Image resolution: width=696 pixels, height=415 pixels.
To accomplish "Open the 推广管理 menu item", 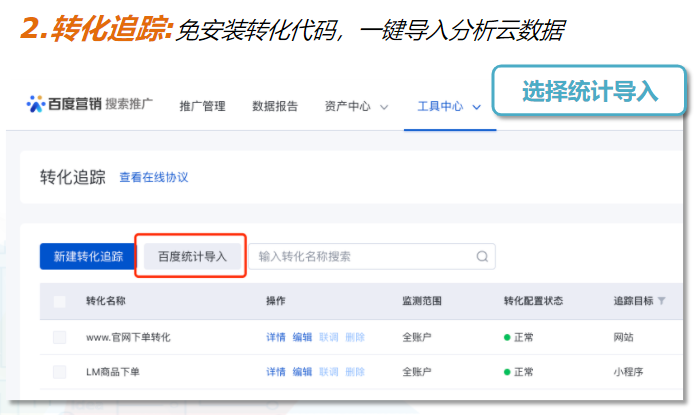I will 202,106.
